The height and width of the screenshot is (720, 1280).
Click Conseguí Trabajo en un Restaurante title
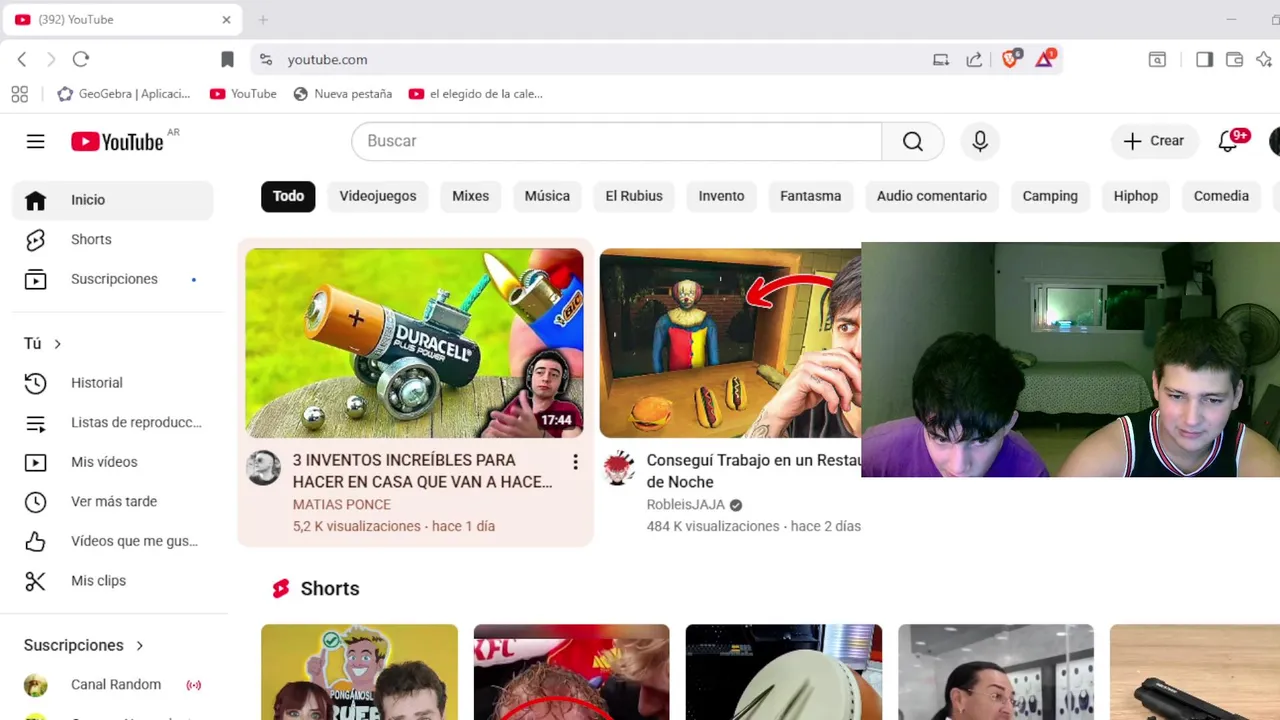coord(753,471)
